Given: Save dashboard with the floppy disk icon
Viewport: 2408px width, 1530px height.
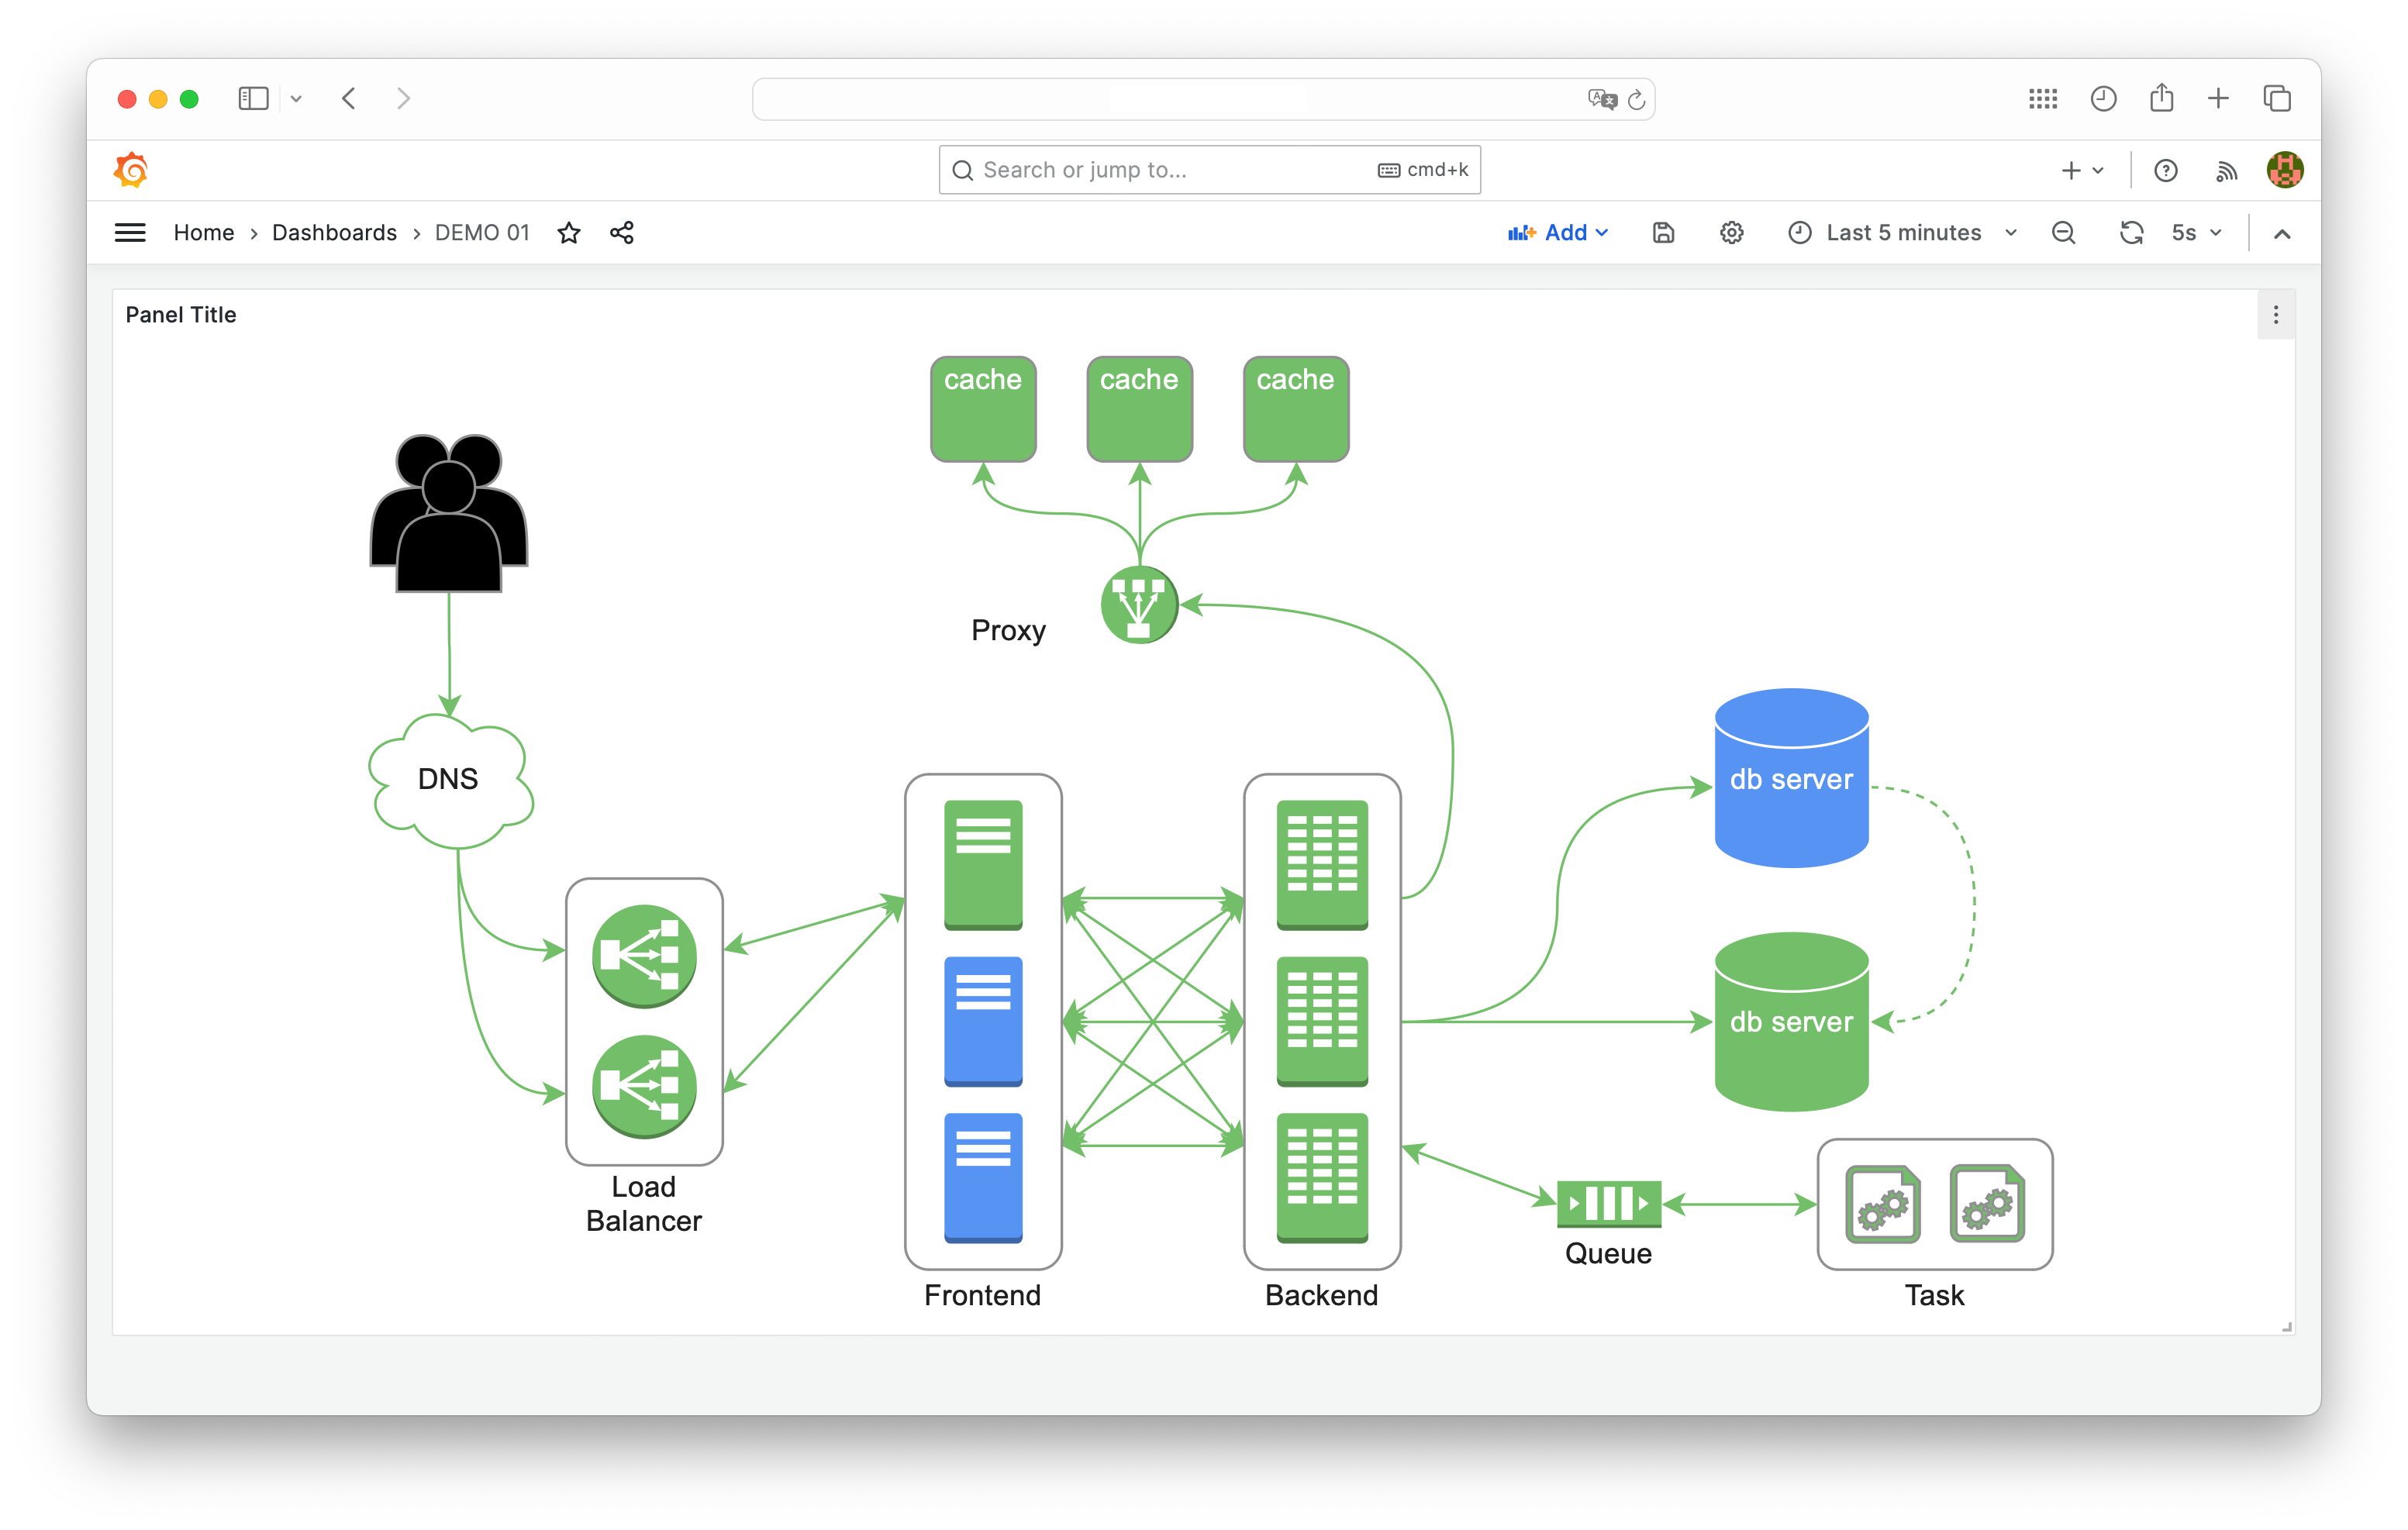Looking at the screenshot, I should (x=1663, y=233).
